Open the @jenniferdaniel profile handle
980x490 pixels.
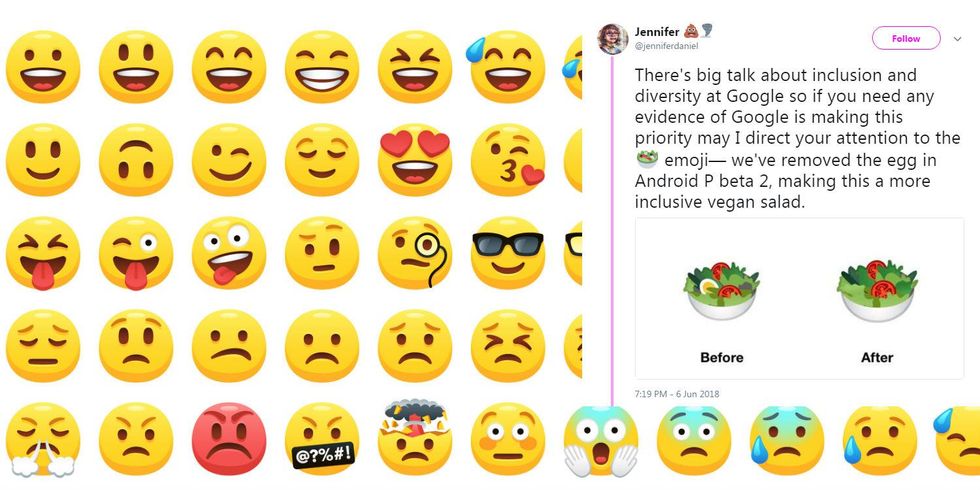click(666, 46)
